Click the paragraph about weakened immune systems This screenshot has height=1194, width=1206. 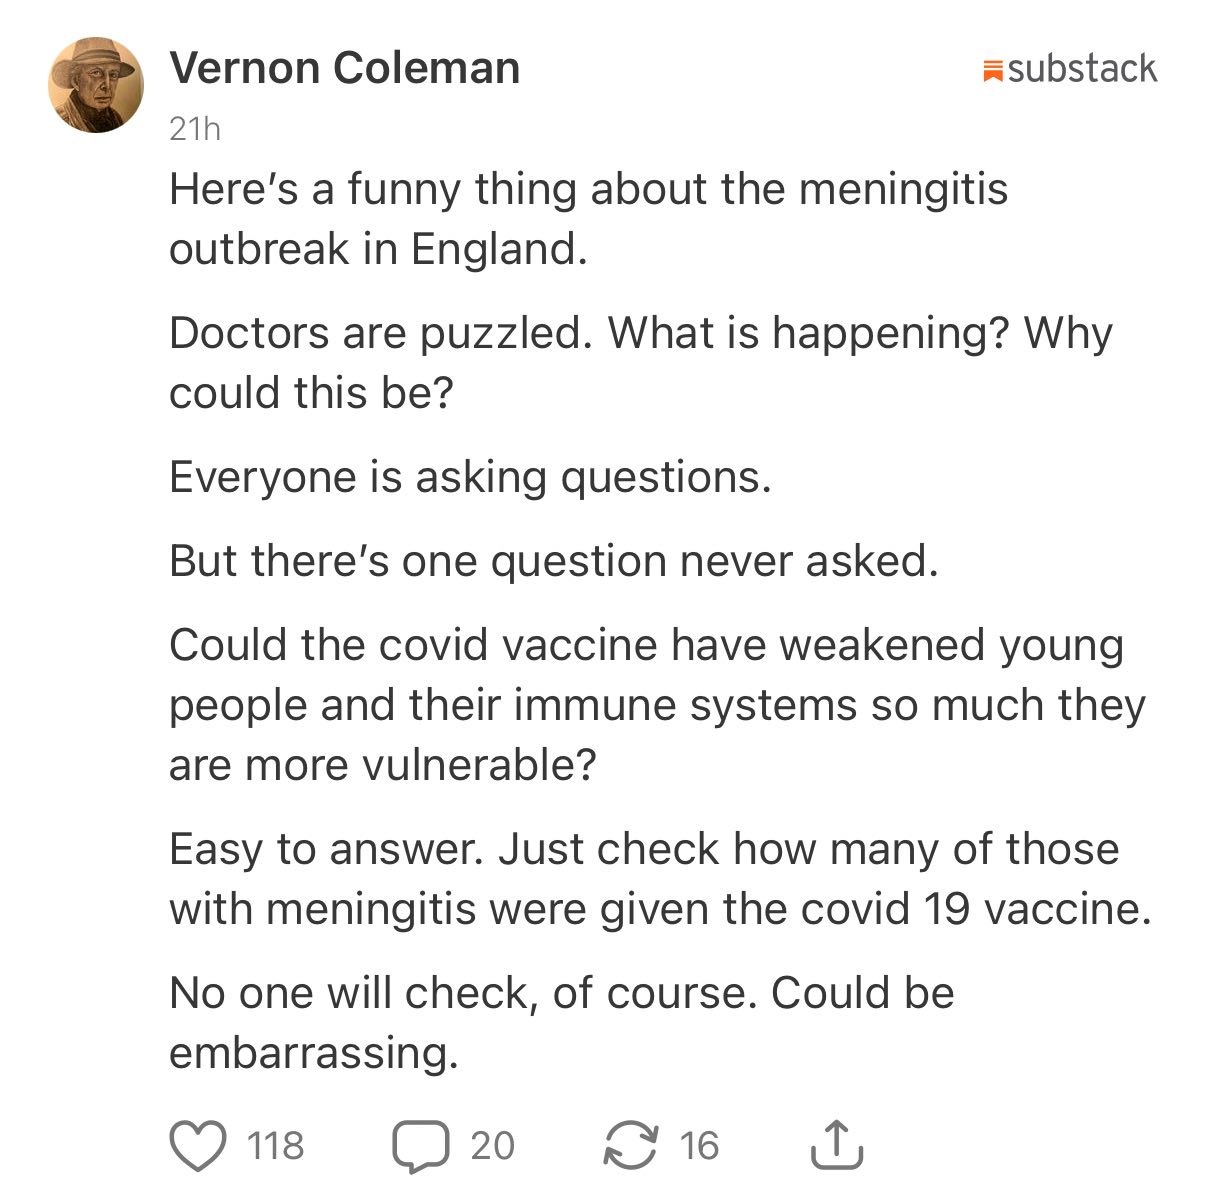click(x=656, y=704)
